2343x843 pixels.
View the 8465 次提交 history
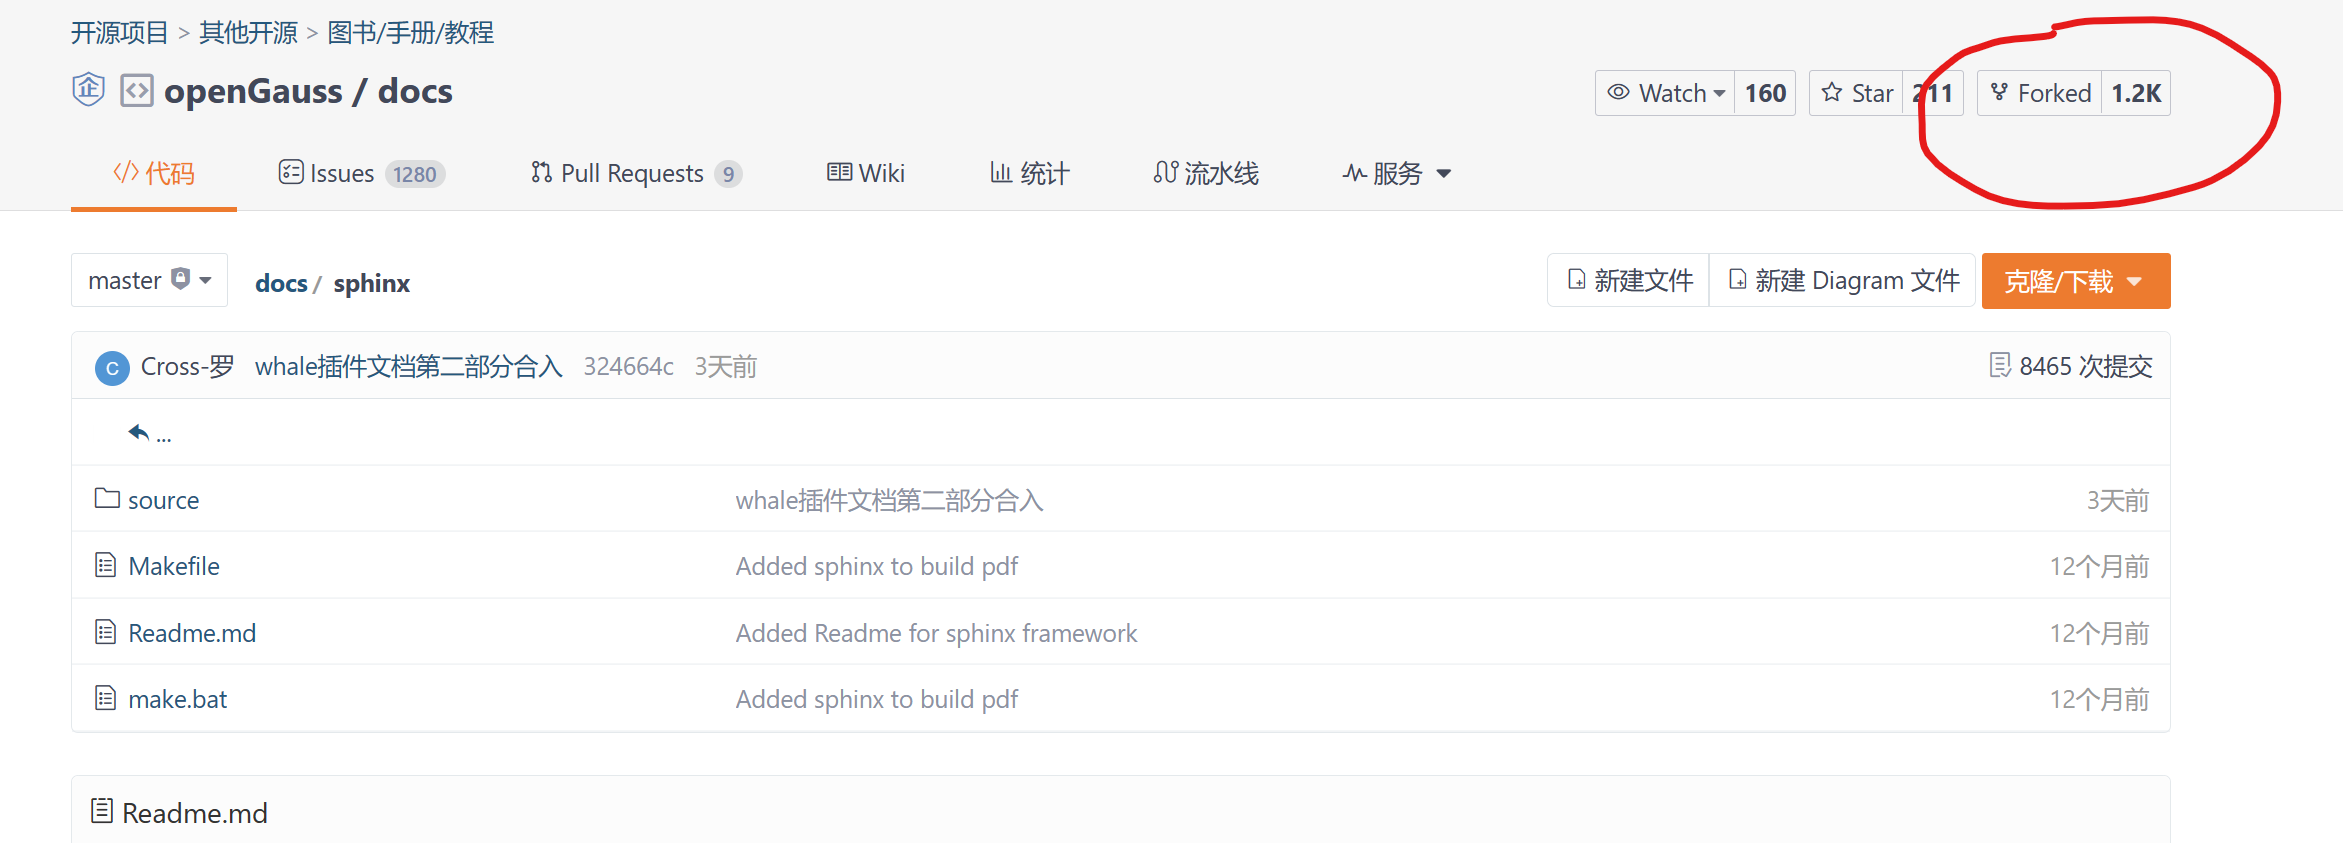(x=2085, y=366)
